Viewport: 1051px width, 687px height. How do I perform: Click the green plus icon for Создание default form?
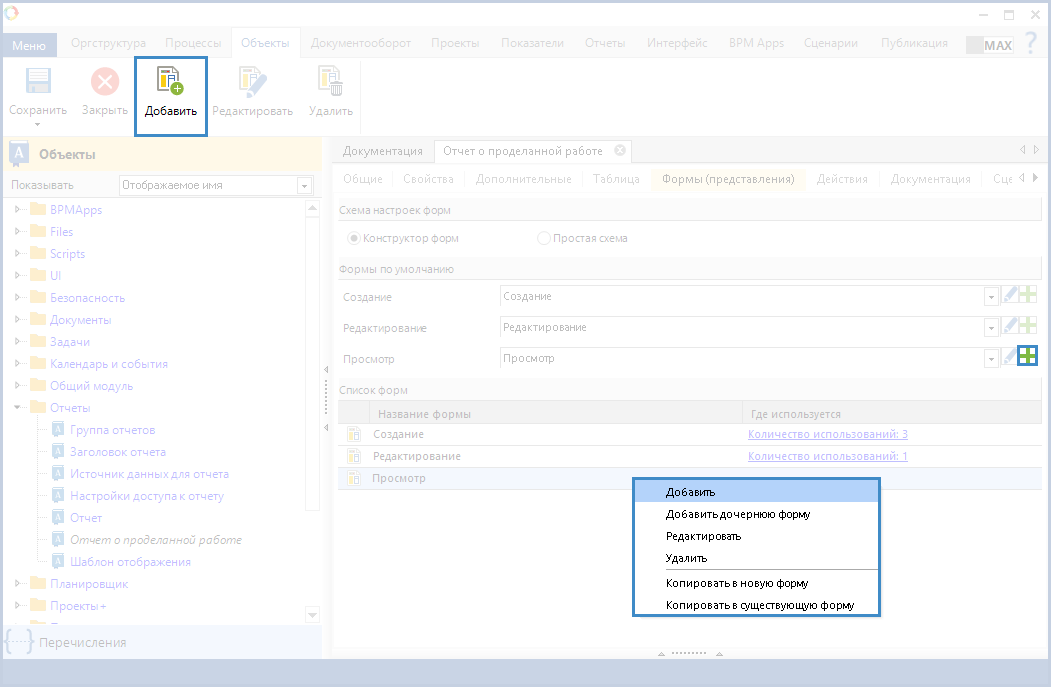pyautogui.click(x=1028, y=295)
